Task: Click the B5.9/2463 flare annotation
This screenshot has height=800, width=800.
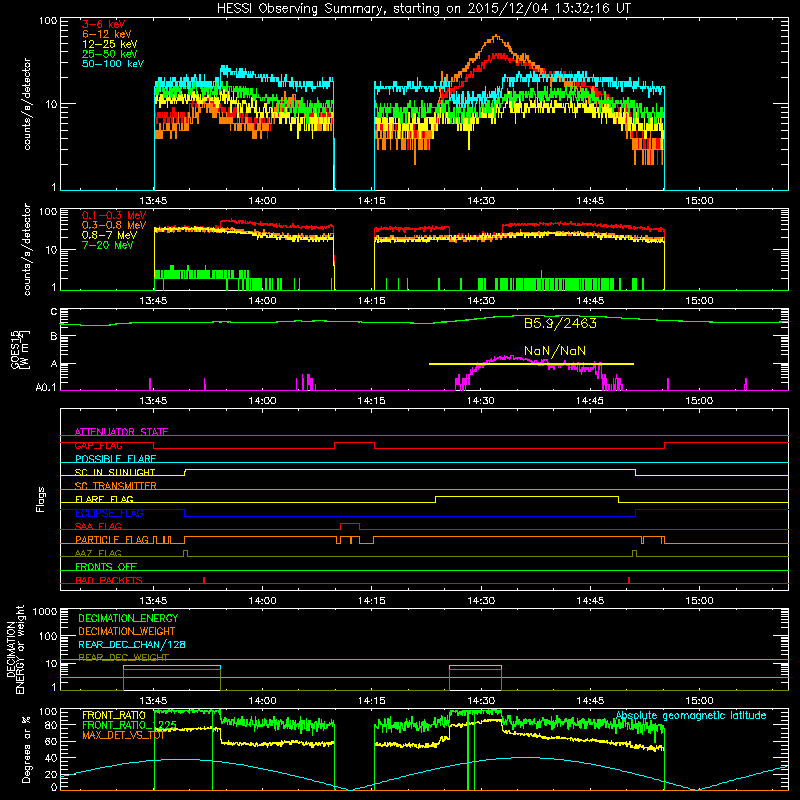Action: [560, 323]
